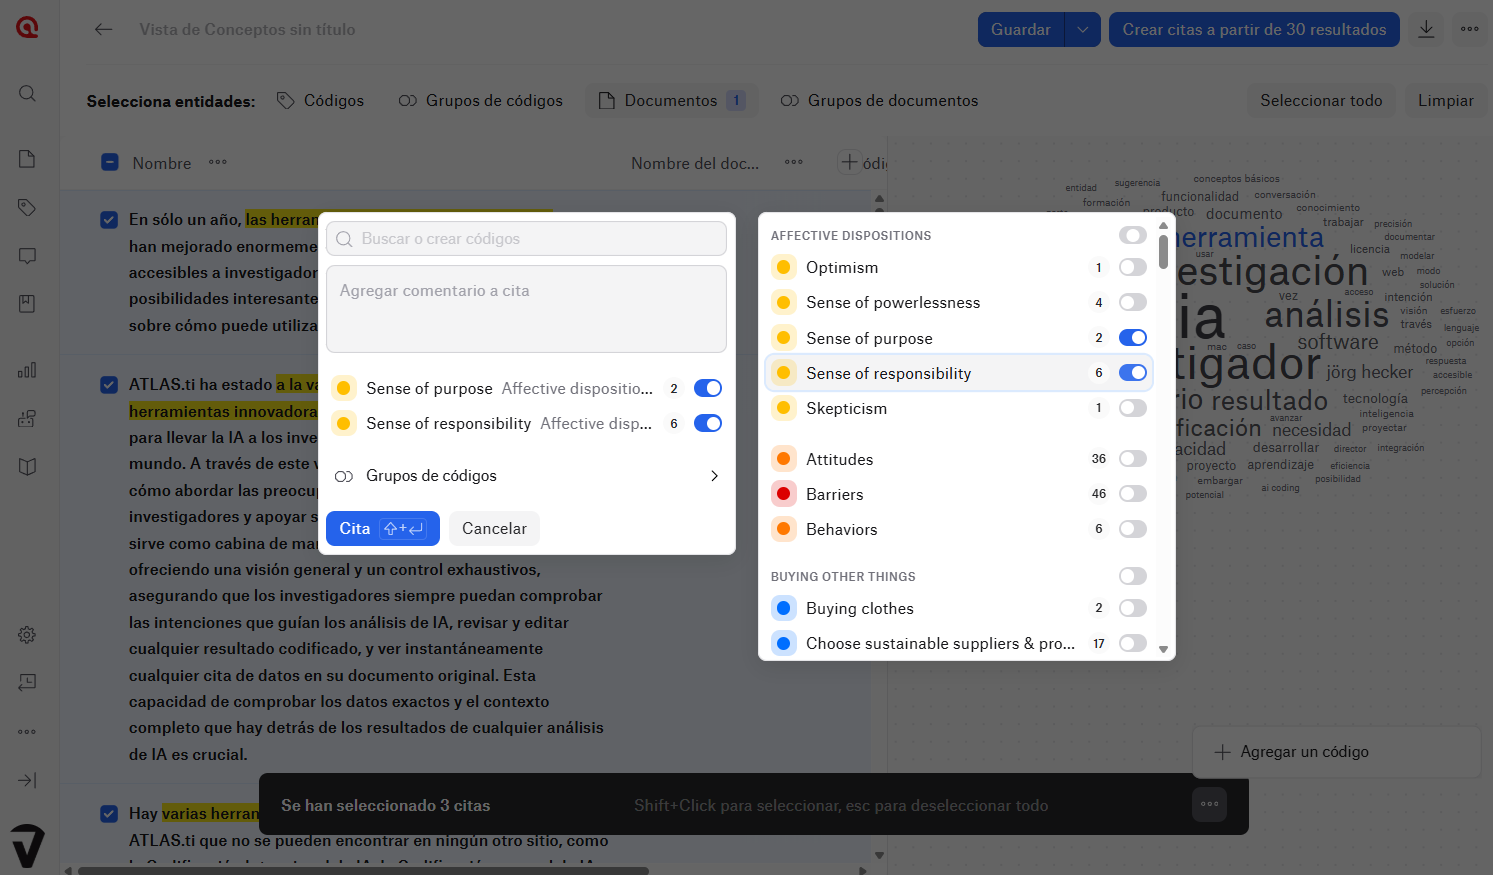Uncheck the quotation starting 'ATLAS.ti ha estado'
The image size is (1493, 875).
(109, 384)
